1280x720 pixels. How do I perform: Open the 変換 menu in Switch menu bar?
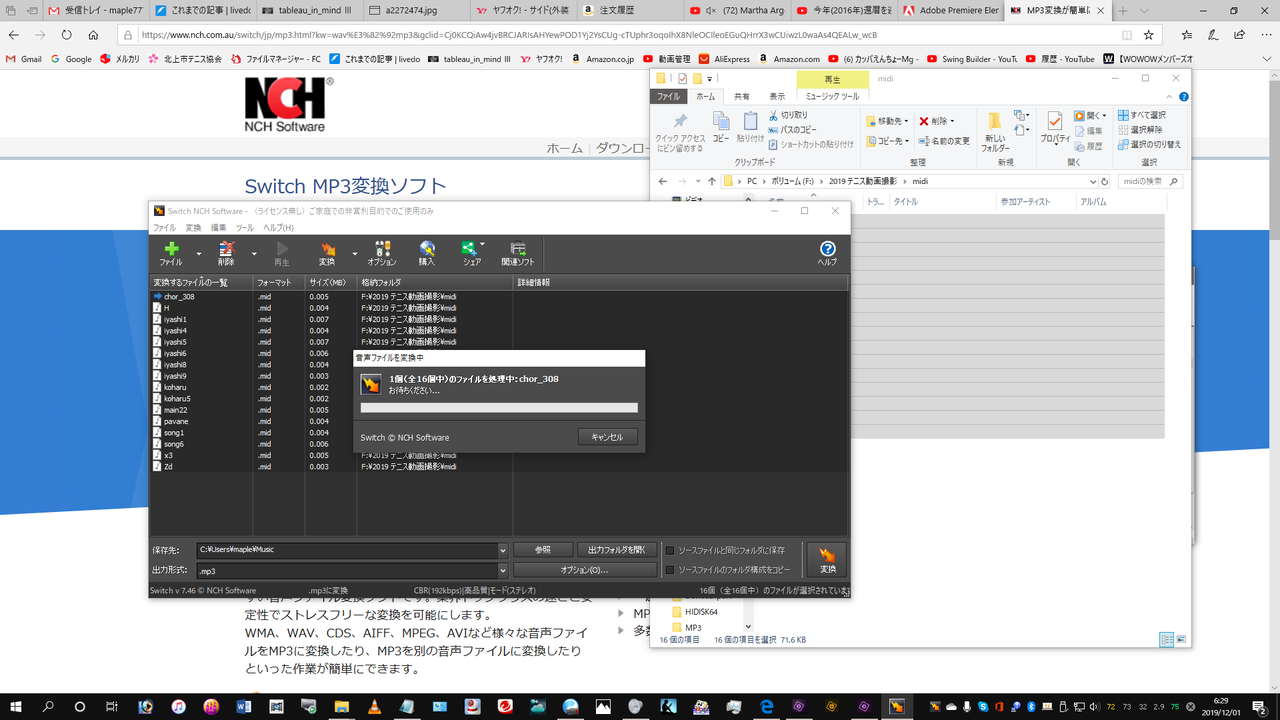[x=193, y=228]
